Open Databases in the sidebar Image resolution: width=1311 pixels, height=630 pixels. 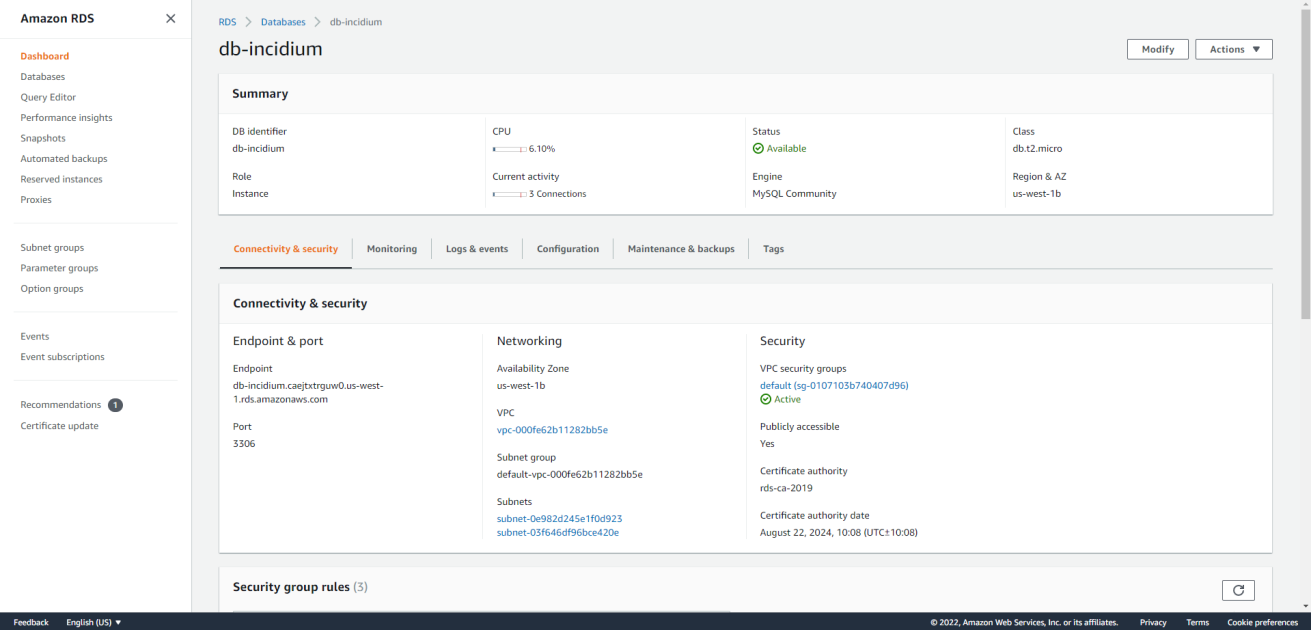coord(43,77)
